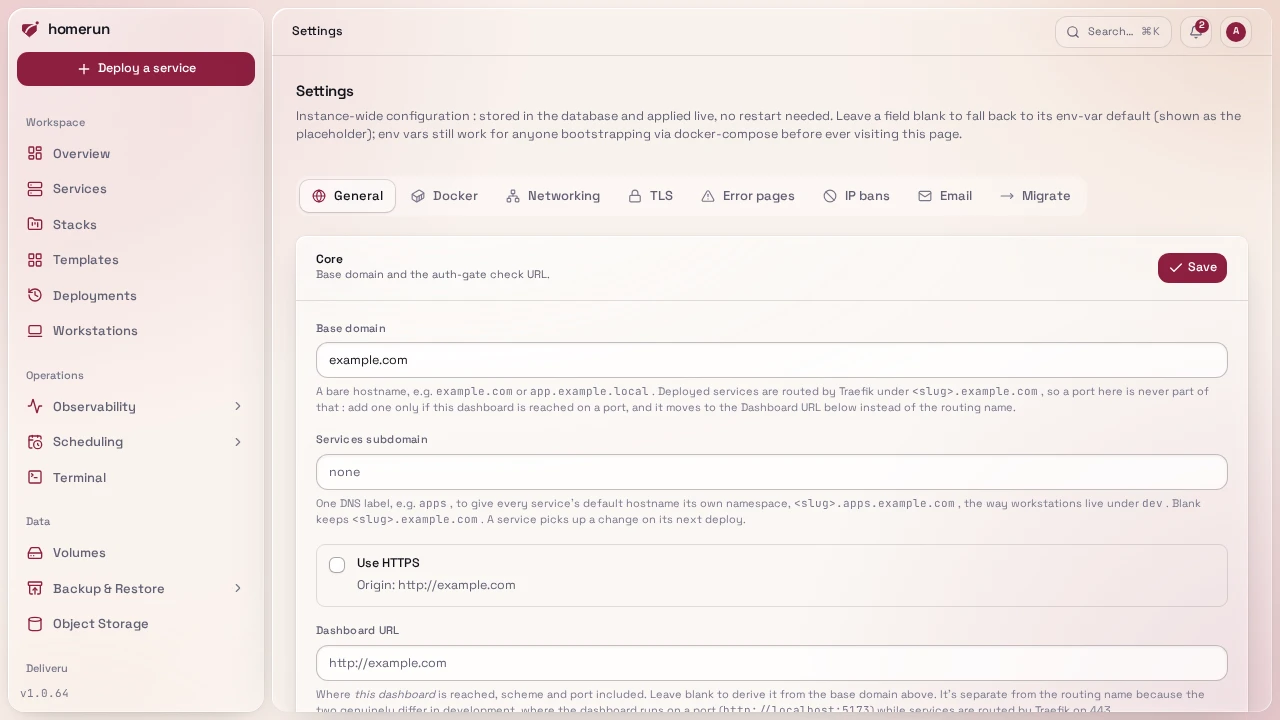
Task: Click the Services subdomain field
Action: click(x=772, y=472)
